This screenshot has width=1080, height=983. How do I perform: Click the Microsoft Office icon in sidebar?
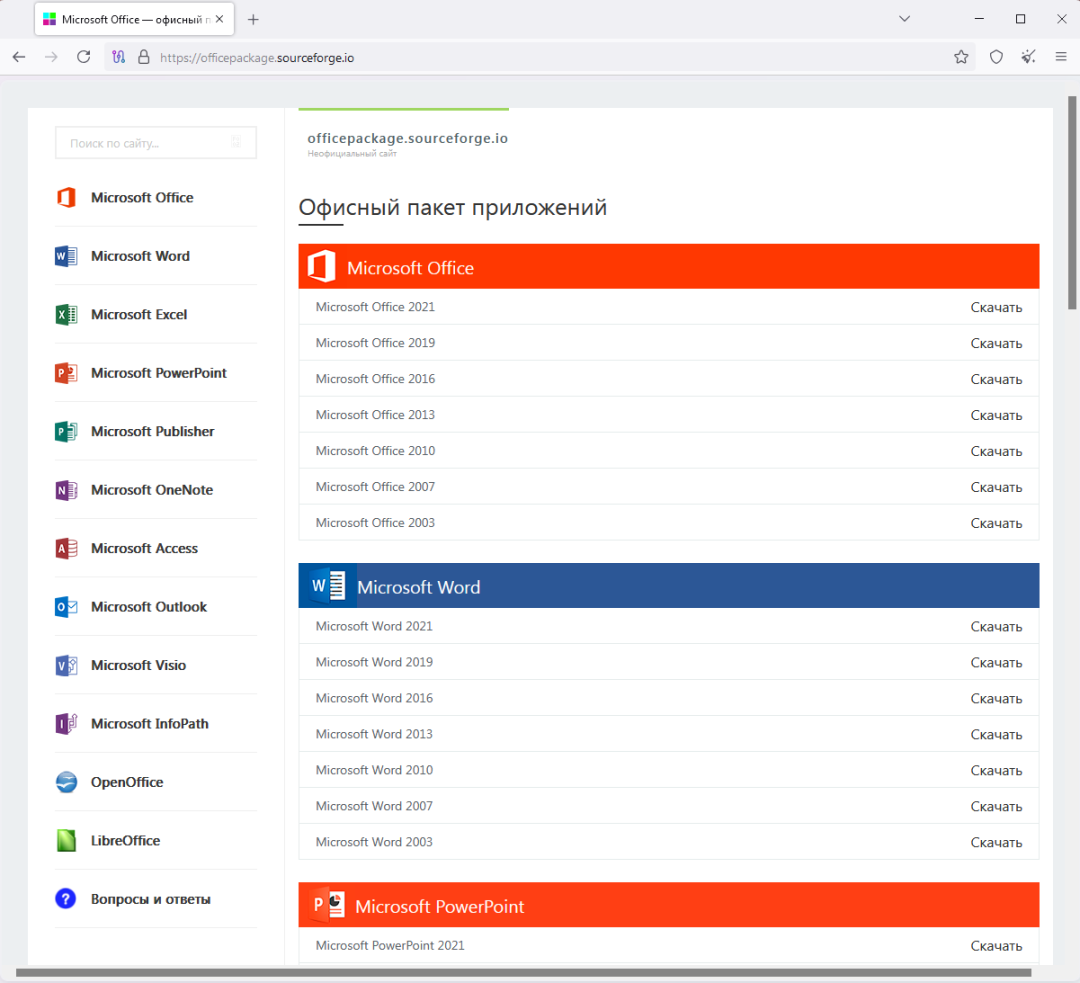point(66,198)
